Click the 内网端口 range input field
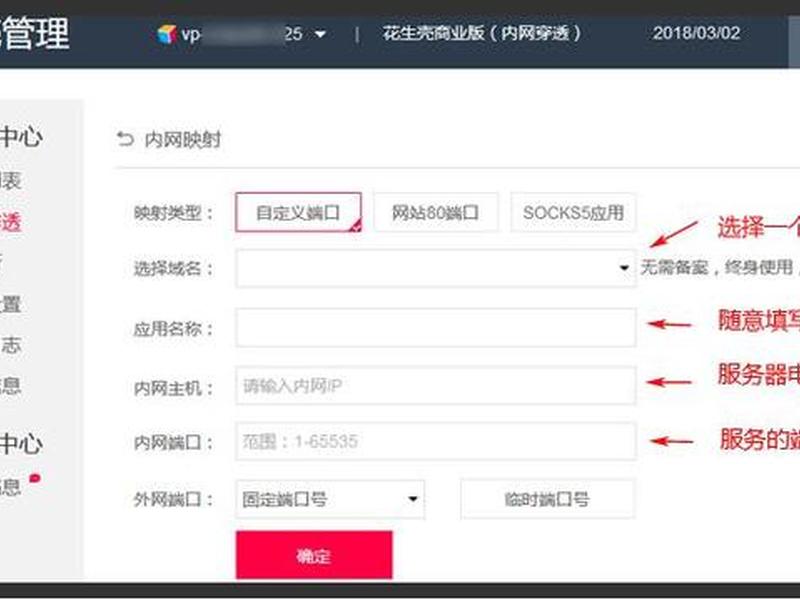This screenshot has height=600, width=800. pos(436,441)
